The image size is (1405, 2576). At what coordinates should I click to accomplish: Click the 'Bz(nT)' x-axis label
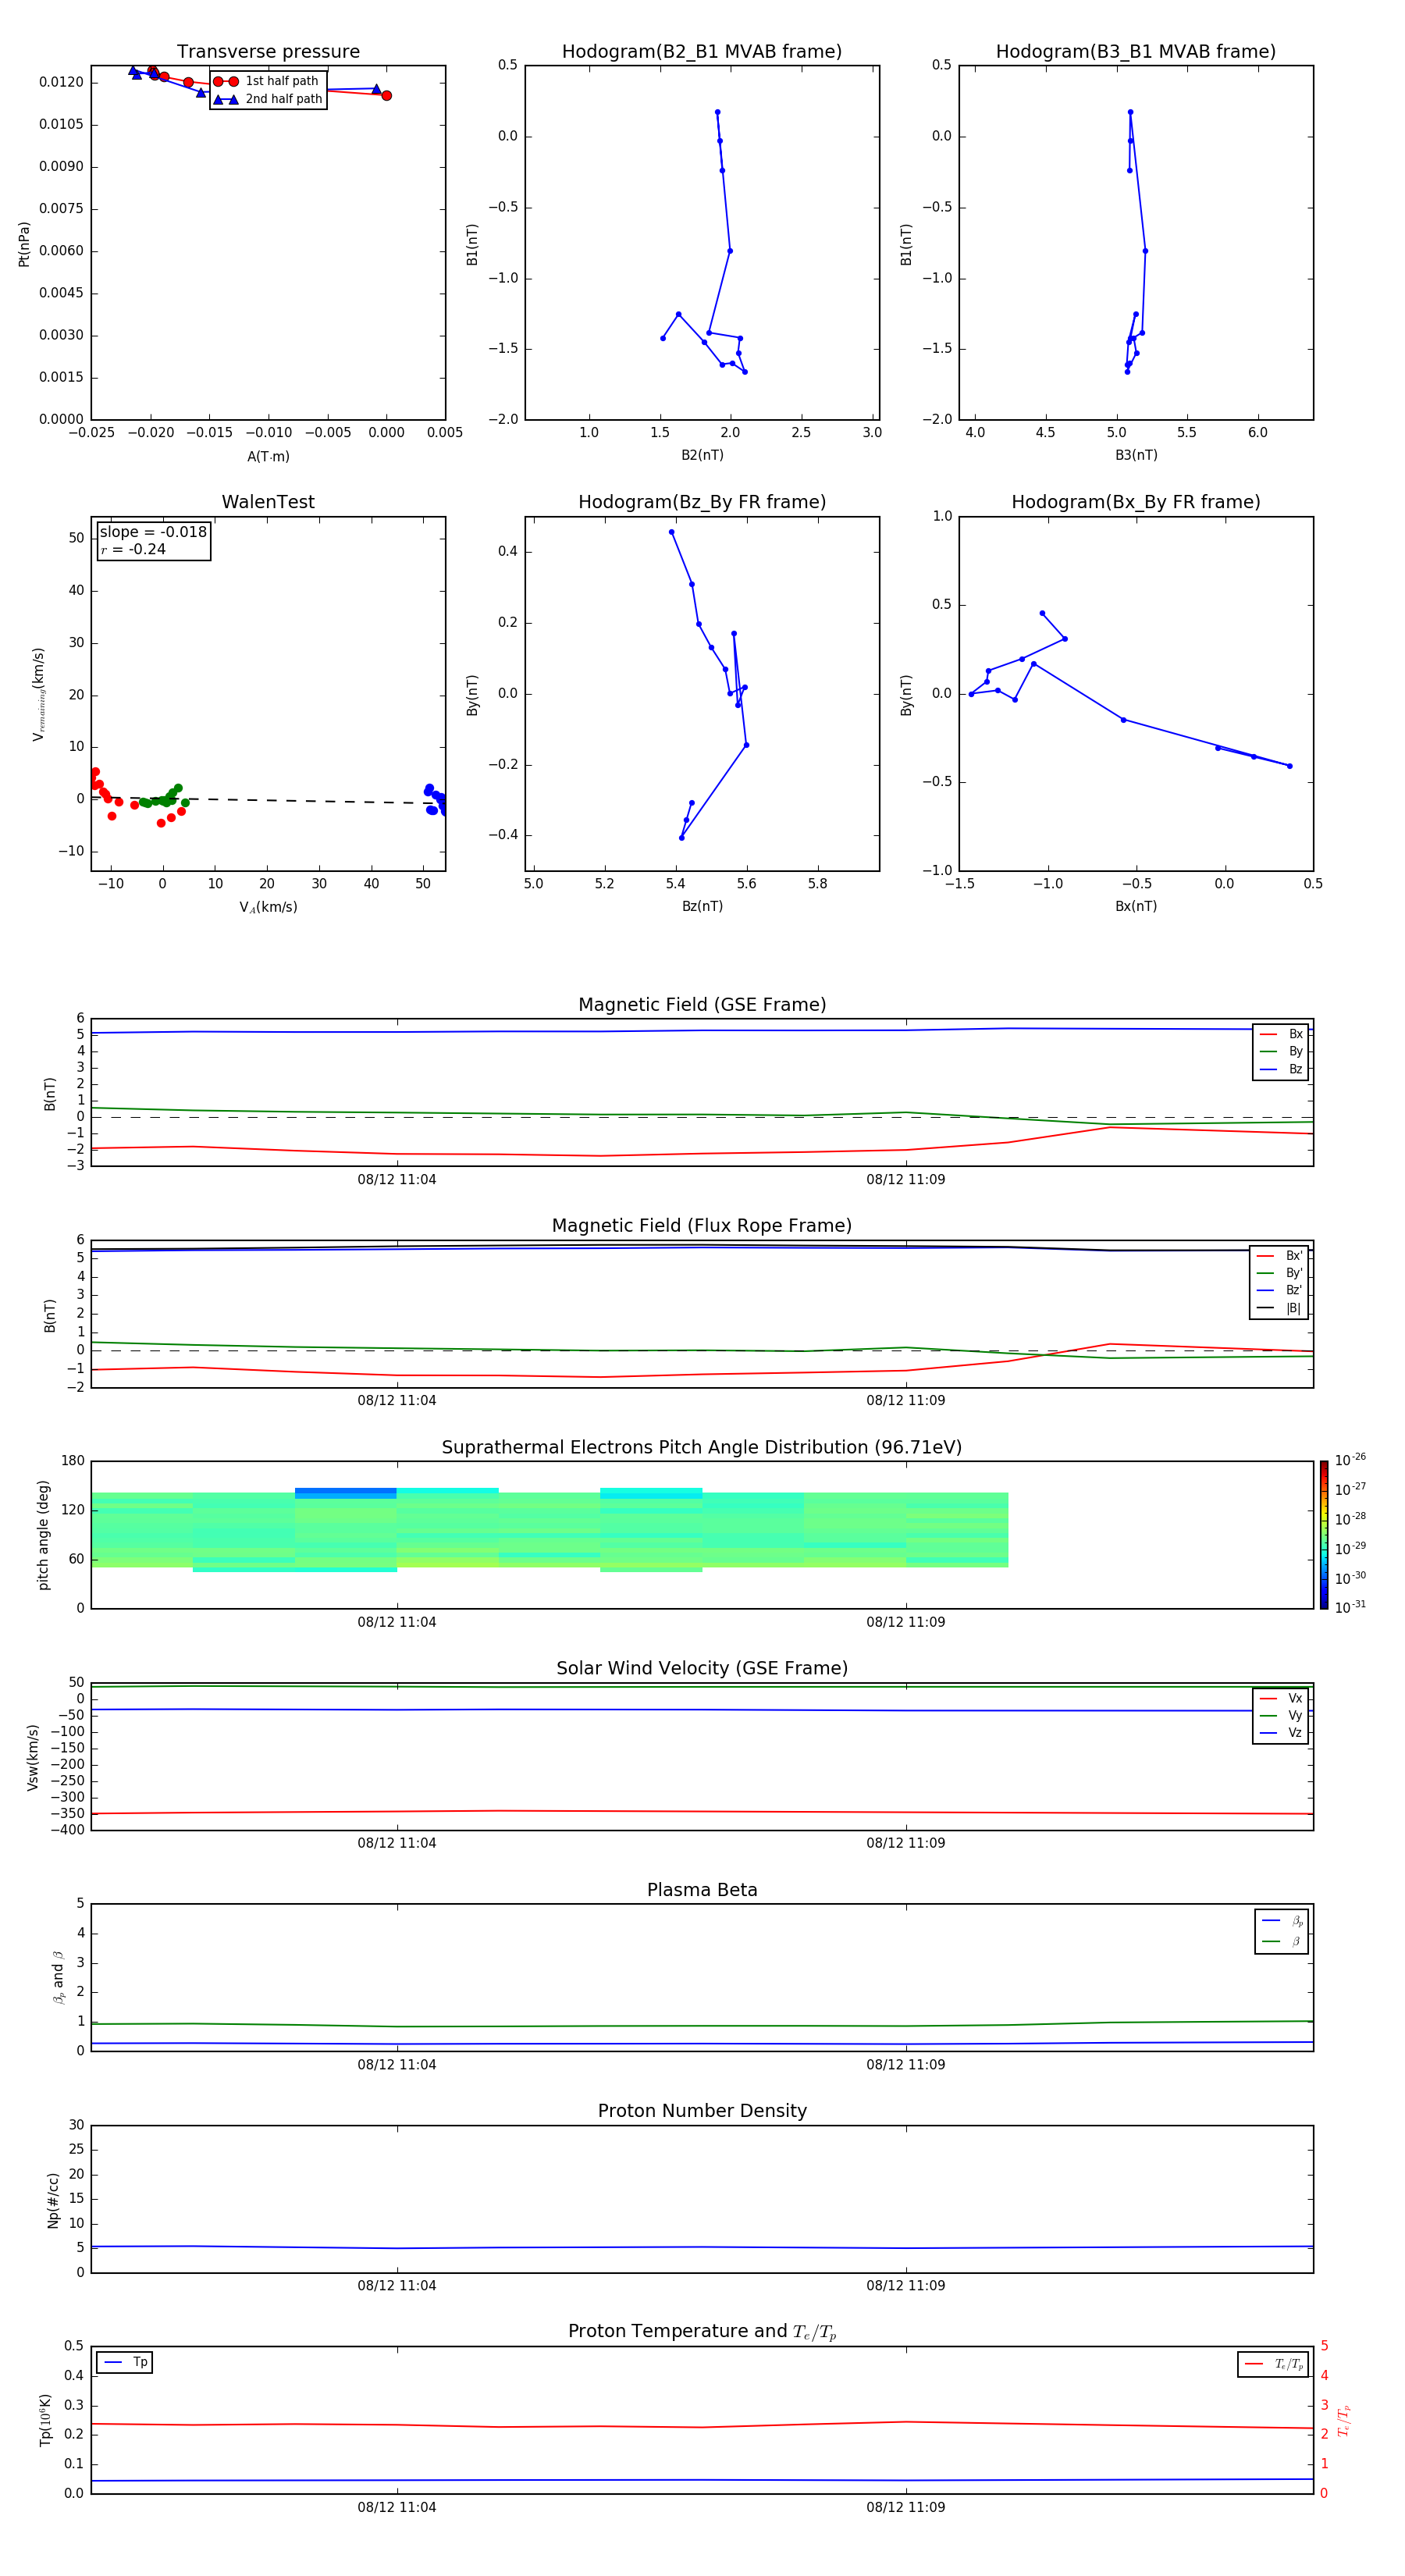pos(702,906)
